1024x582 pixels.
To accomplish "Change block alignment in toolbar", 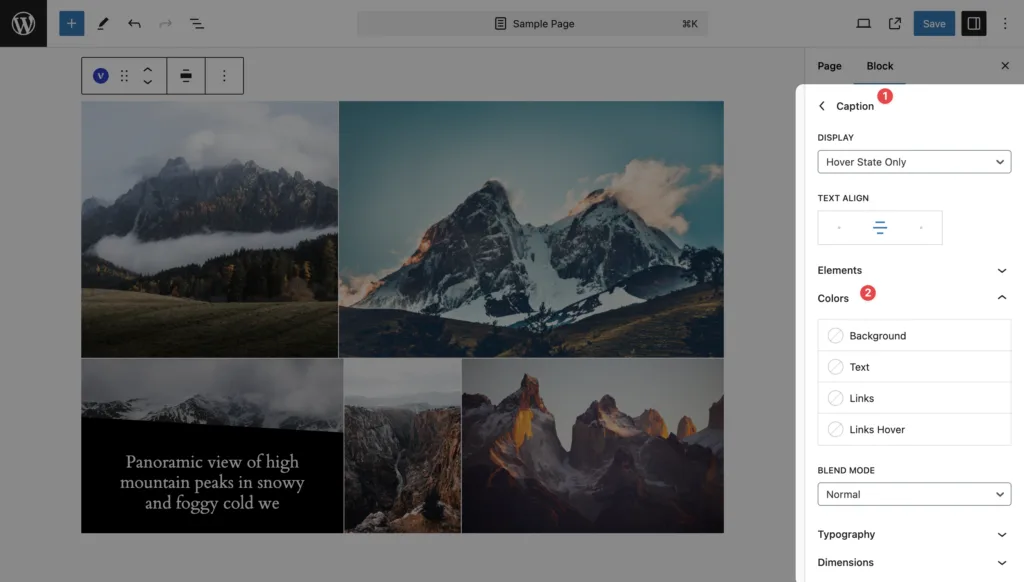I will coord(186,76).
